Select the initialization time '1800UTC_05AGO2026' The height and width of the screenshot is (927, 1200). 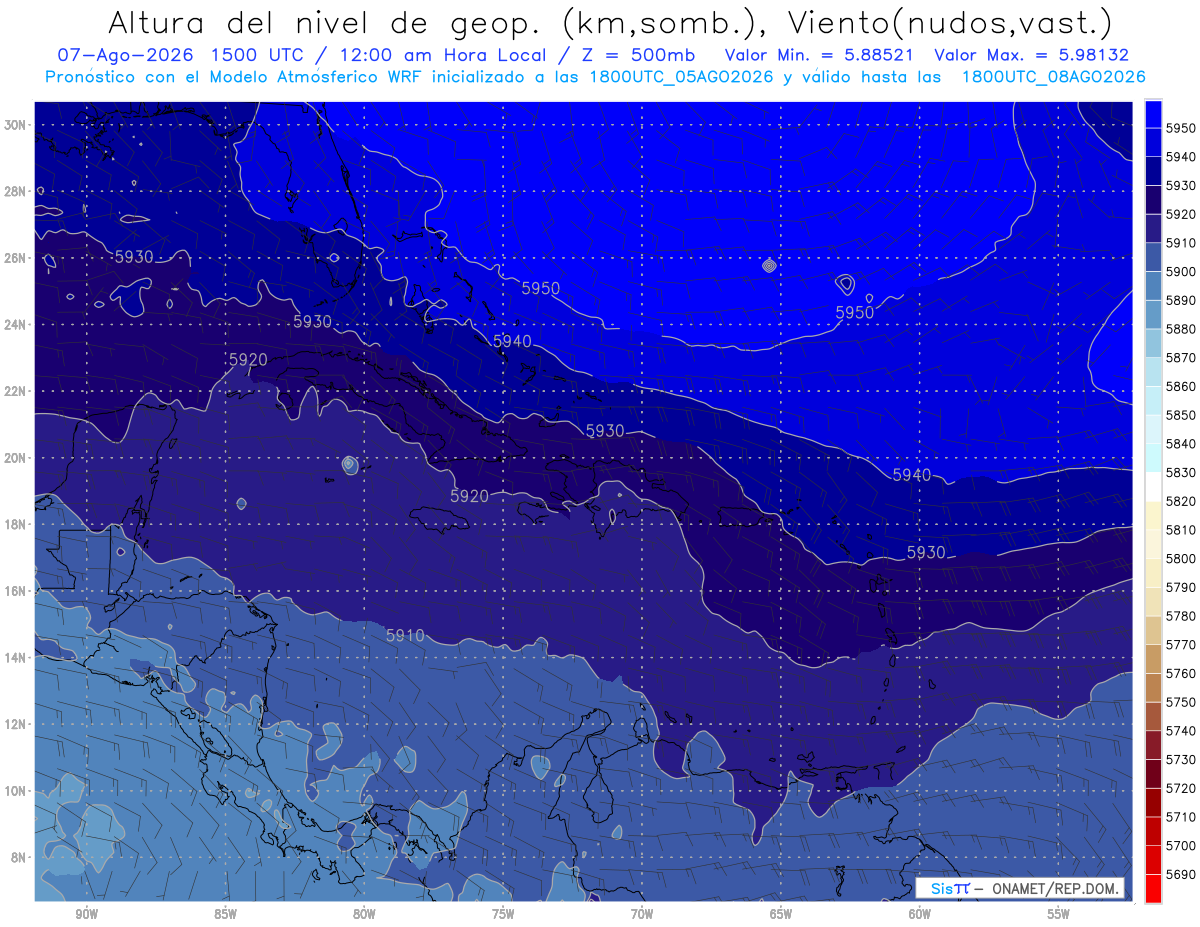(682, 76)
